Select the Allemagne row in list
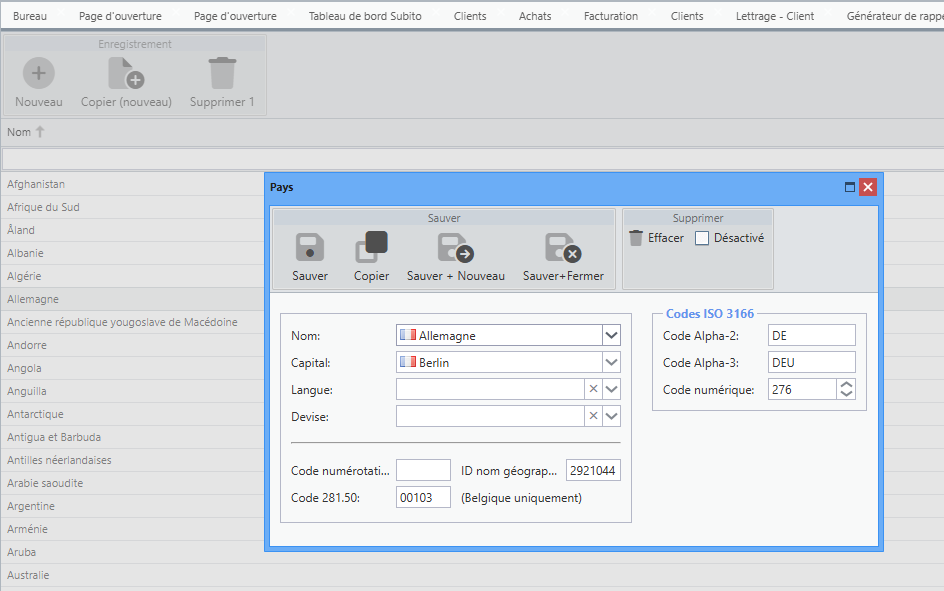This screenshot has width=944, height=591. (x=33, y=299)
